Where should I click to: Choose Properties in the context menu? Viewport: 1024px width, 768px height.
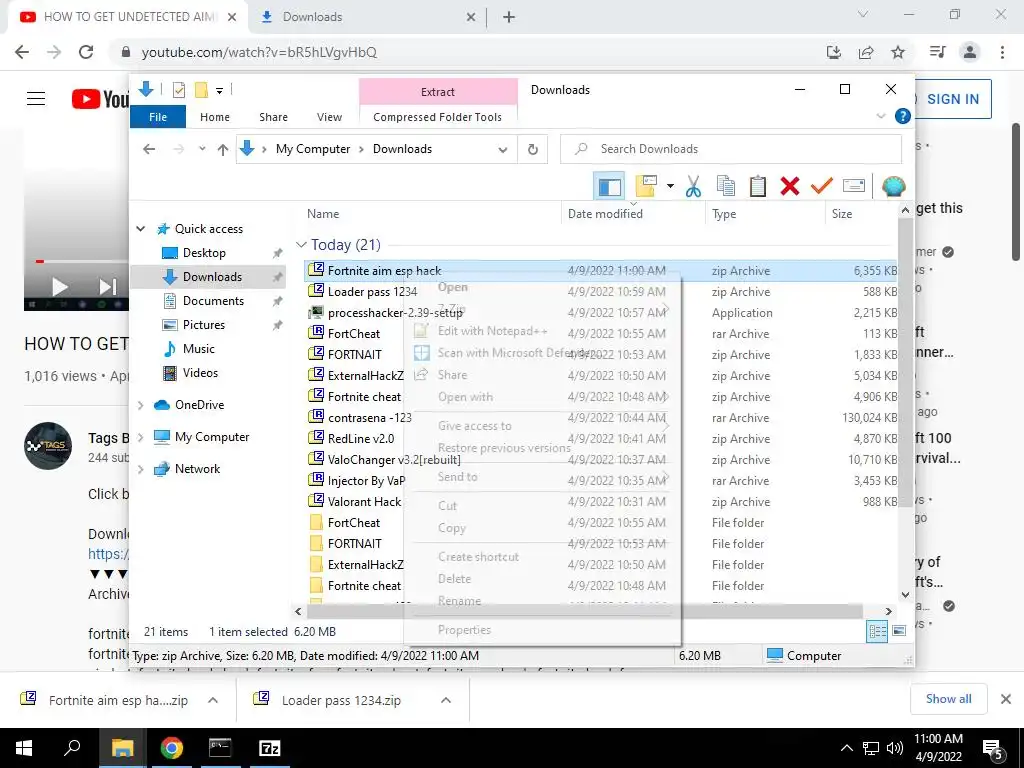click(x=464, y=630)
